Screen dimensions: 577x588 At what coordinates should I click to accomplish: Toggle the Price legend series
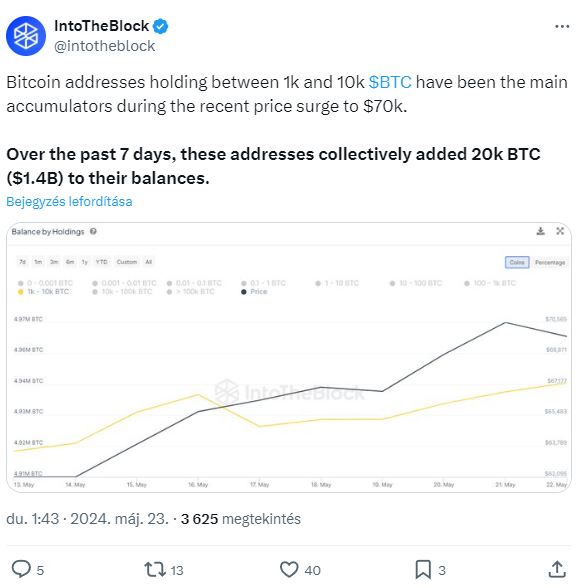click(x=255, y=291)
